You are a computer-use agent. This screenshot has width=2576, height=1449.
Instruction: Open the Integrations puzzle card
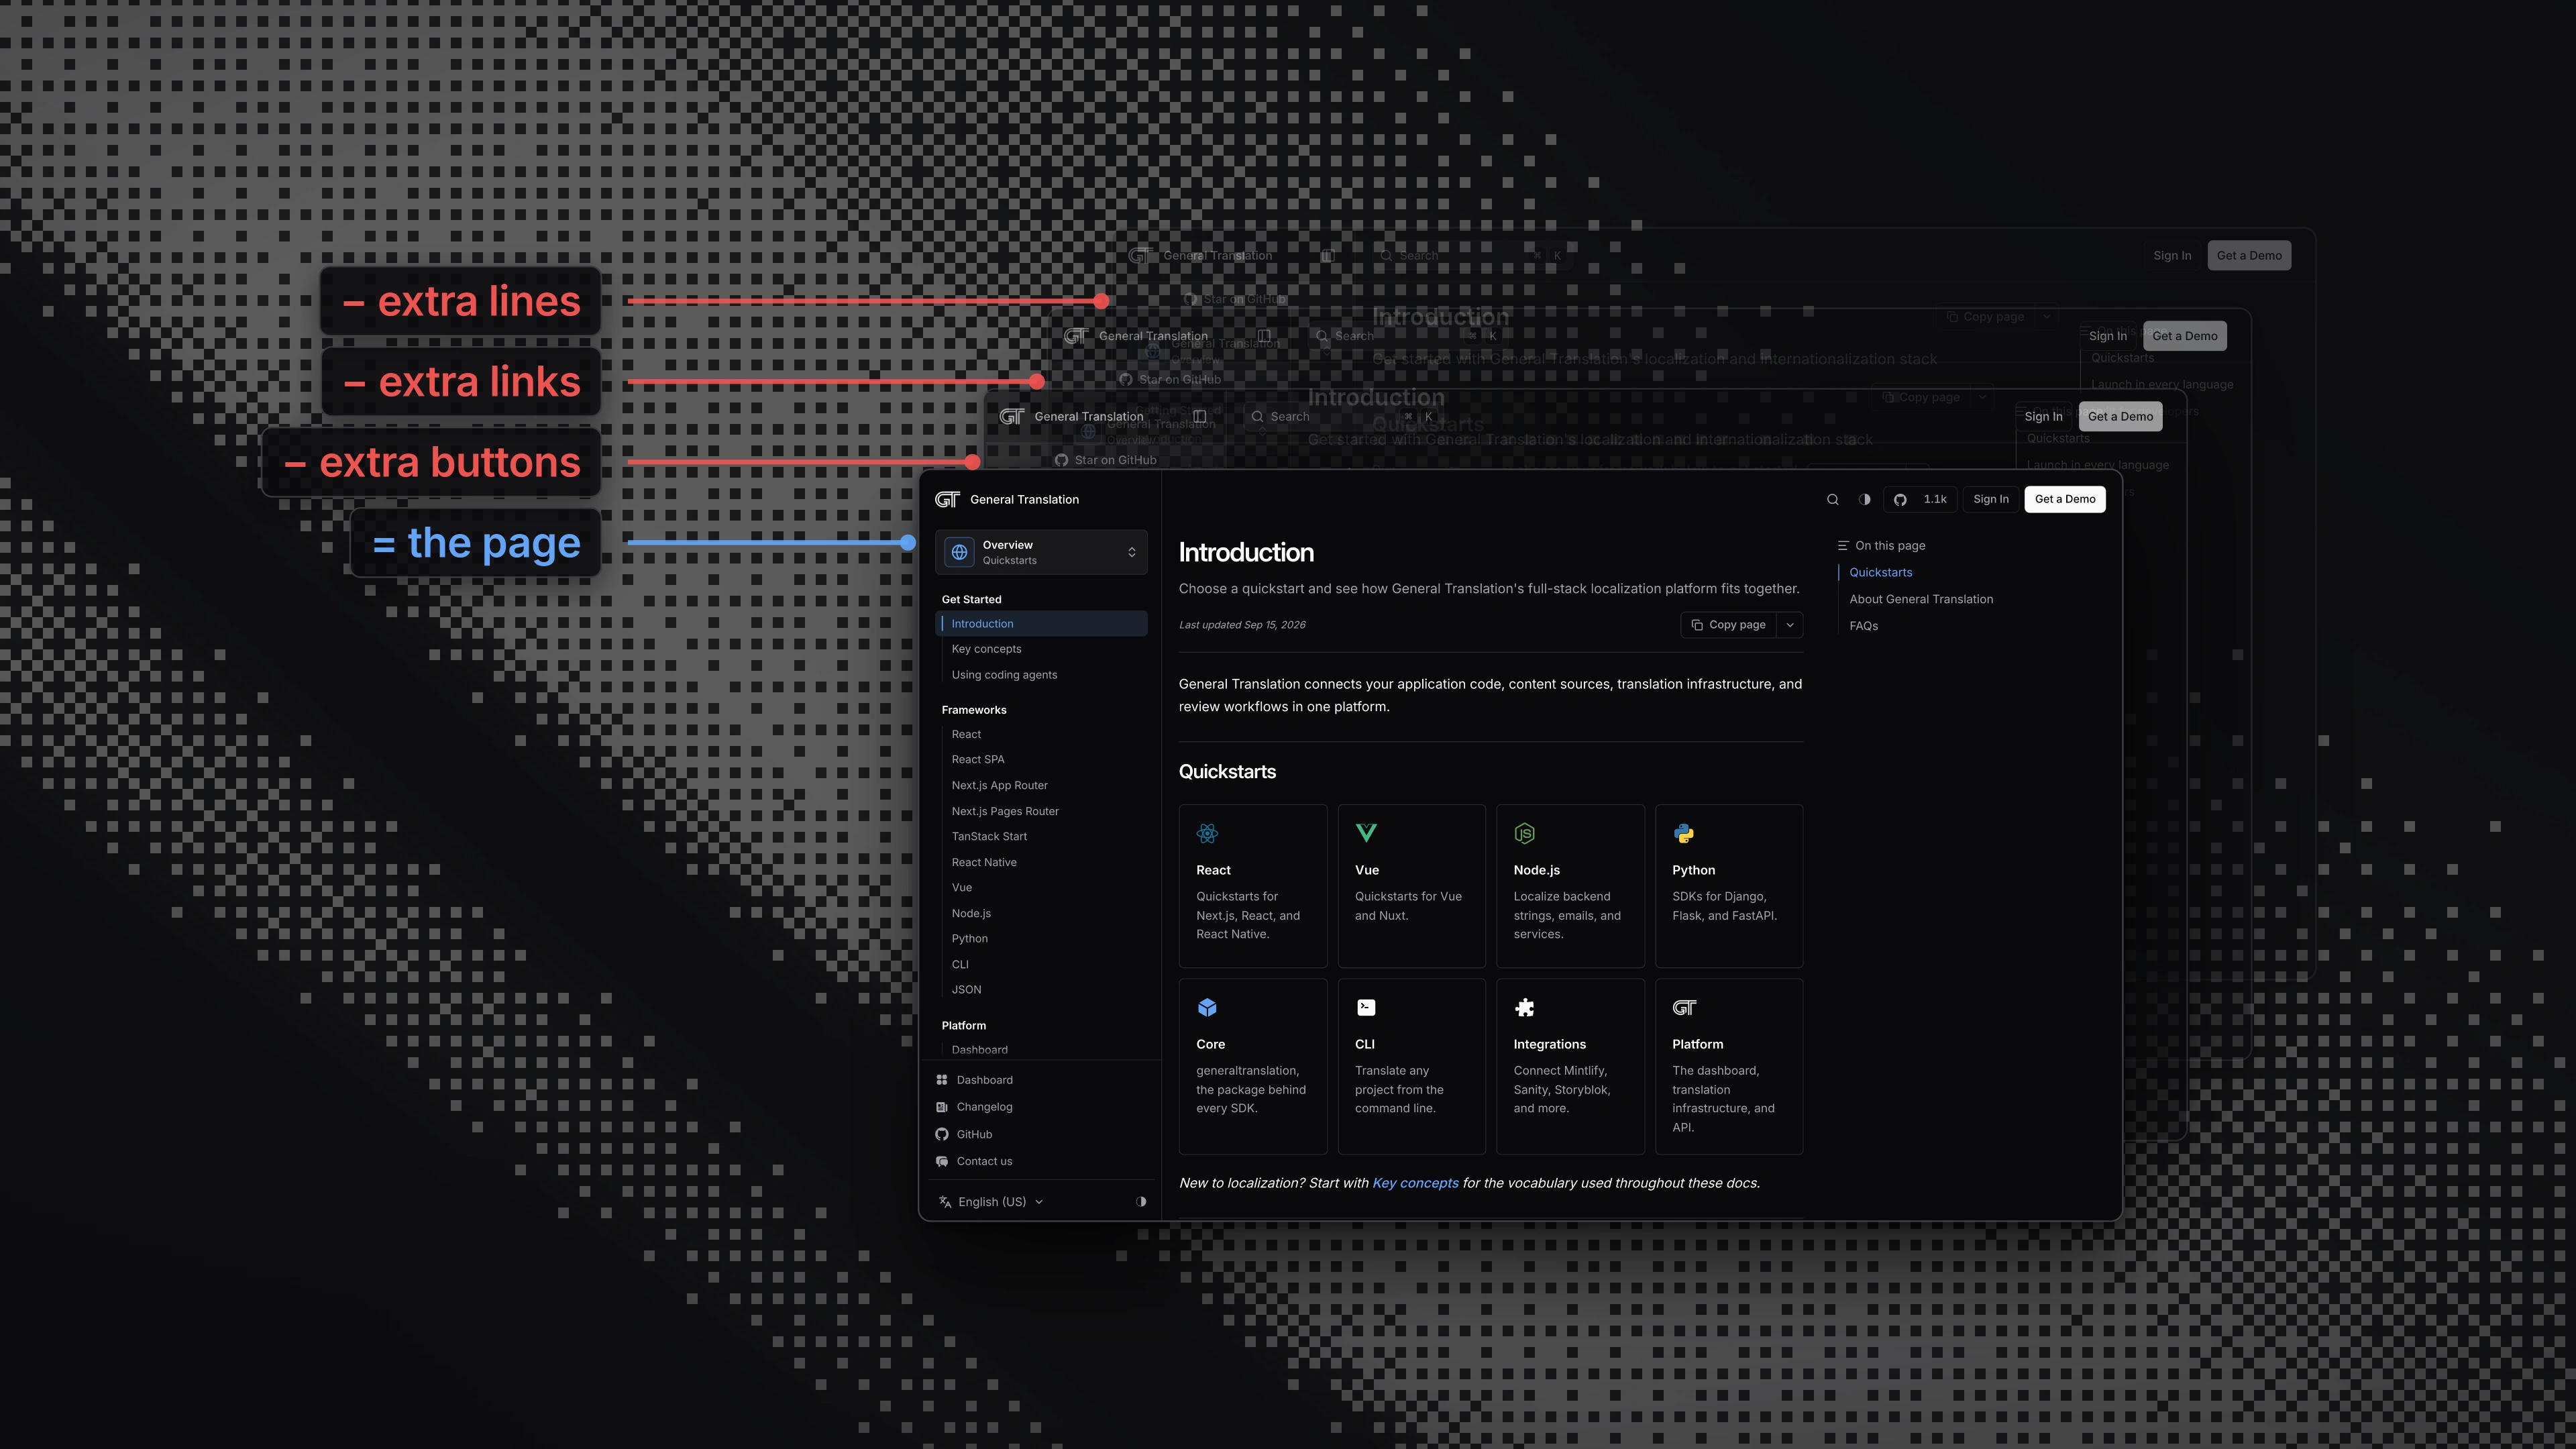[1570, 1066]
